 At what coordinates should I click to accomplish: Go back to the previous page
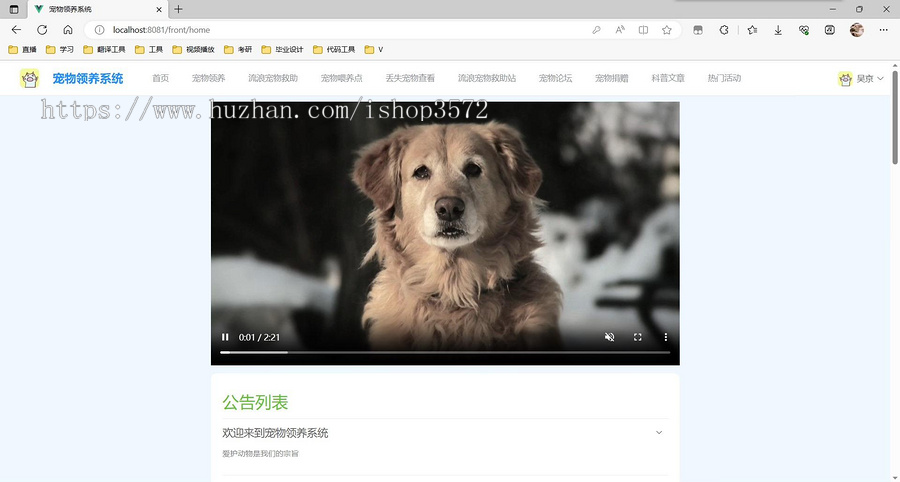click(16, 30)
